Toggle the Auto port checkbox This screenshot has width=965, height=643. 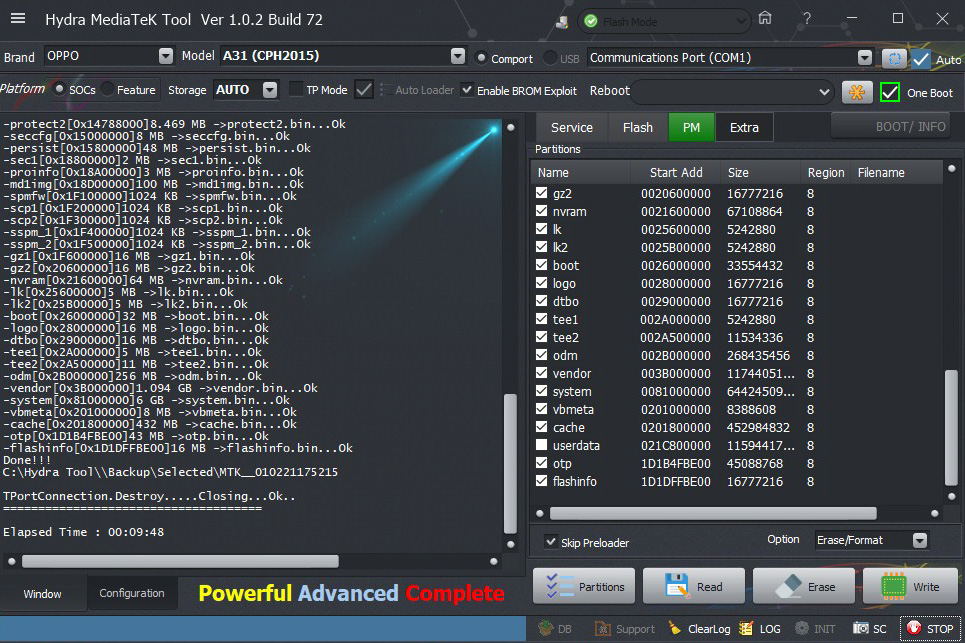(x=921, y=59)
